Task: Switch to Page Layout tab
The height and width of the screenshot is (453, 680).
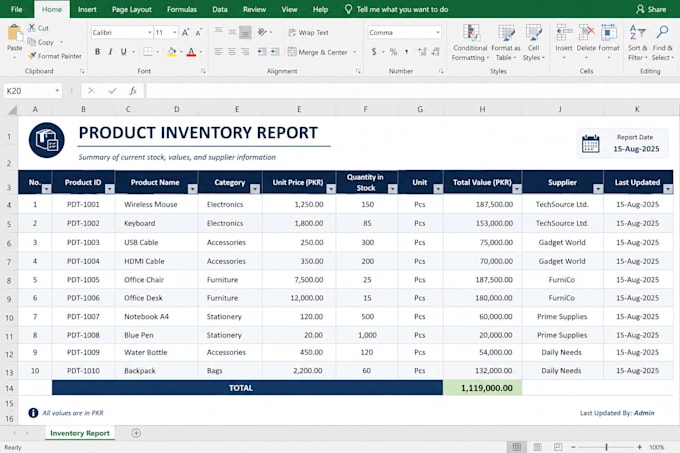Action: pyautogui.click(x=131, y=9)
